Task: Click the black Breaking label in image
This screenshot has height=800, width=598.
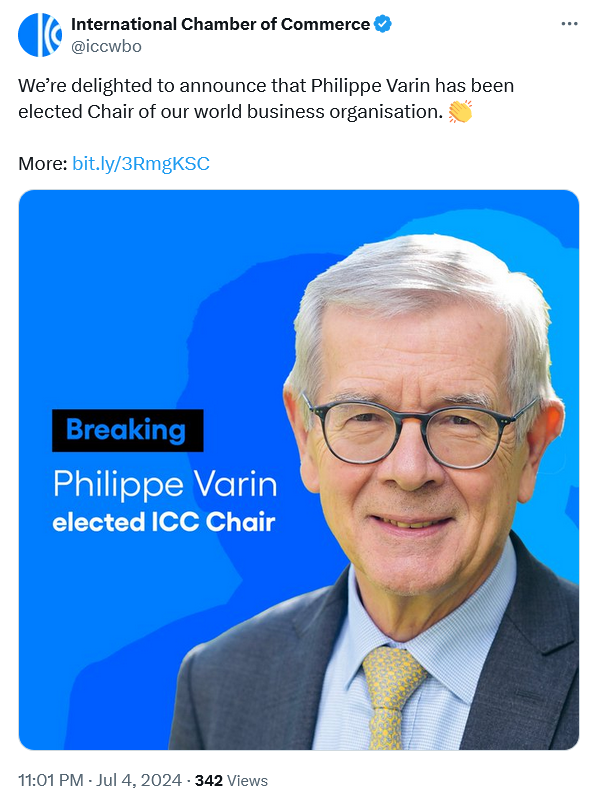Action: click(x=128, y=430)
